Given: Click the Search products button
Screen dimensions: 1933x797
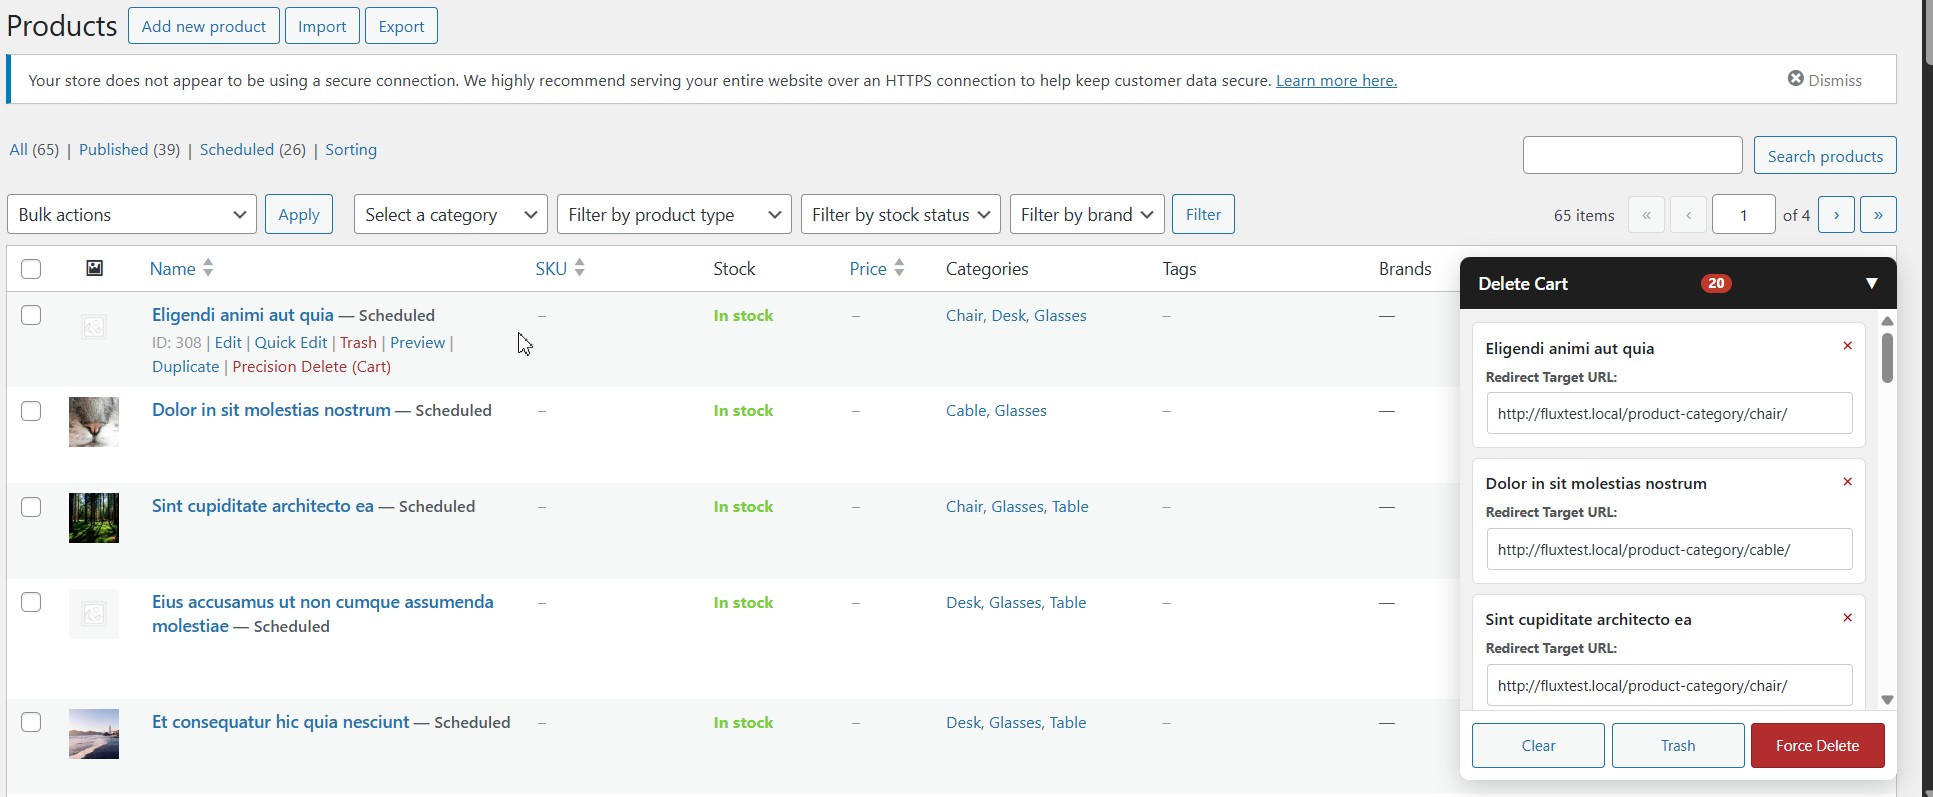Looking at the screenshot, I should pos(1825,155).
